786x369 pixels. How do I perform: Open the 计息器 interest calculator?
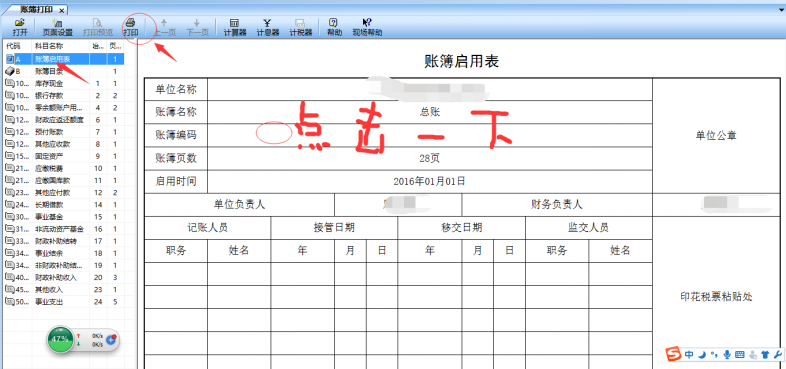[x=268, y=28]
